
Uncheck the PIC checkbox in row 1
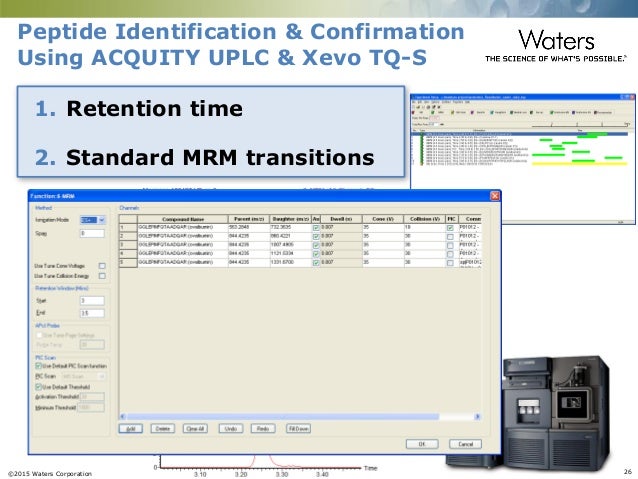click(450, 228)
